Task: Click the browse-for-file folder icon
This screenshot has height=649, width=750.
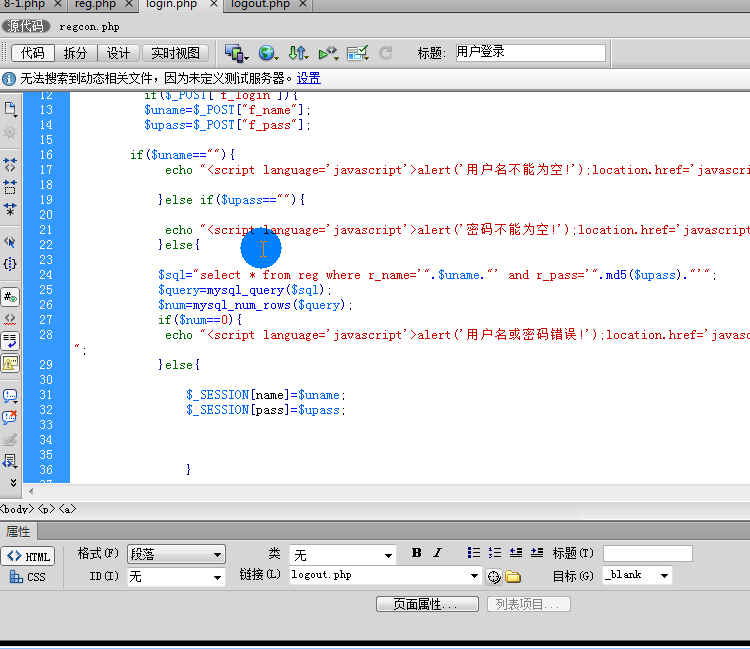Action: point(513,576)
